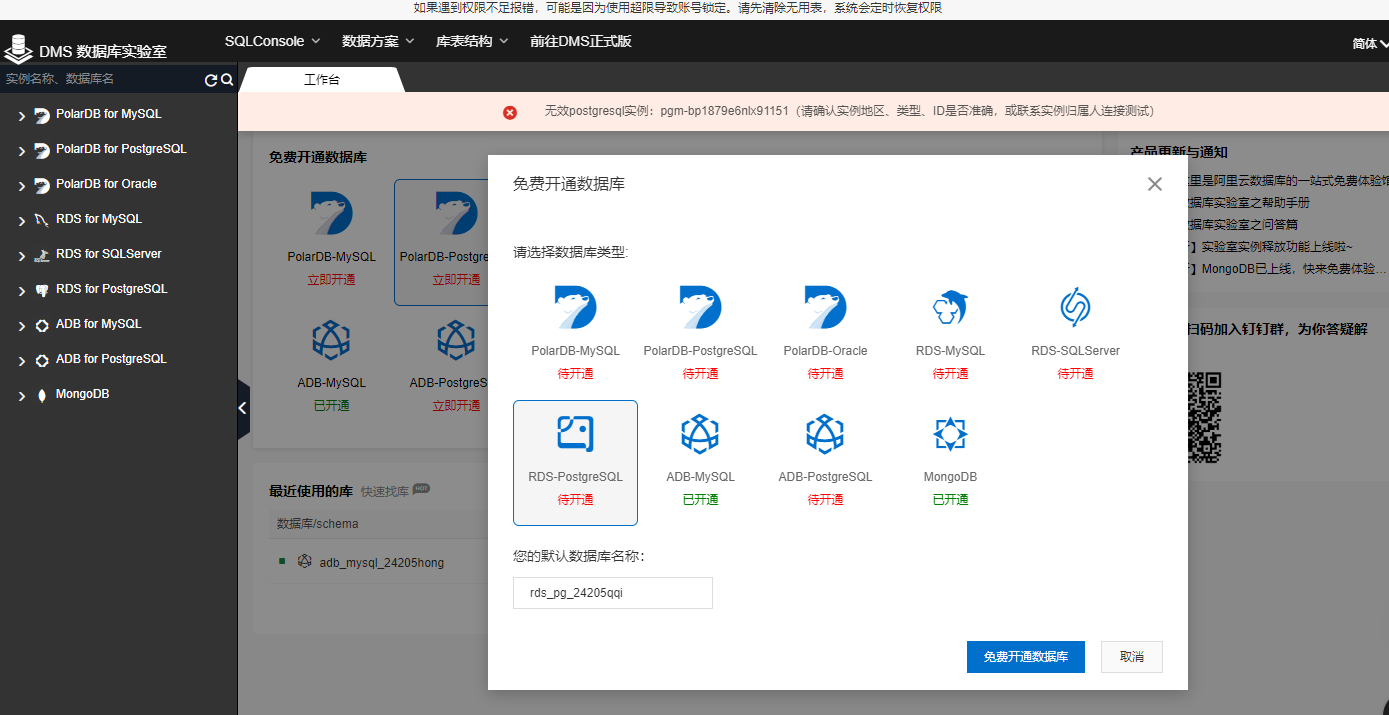
Task: Open adb_mysql_24205hong recent database row
Action: coord(378,562)
